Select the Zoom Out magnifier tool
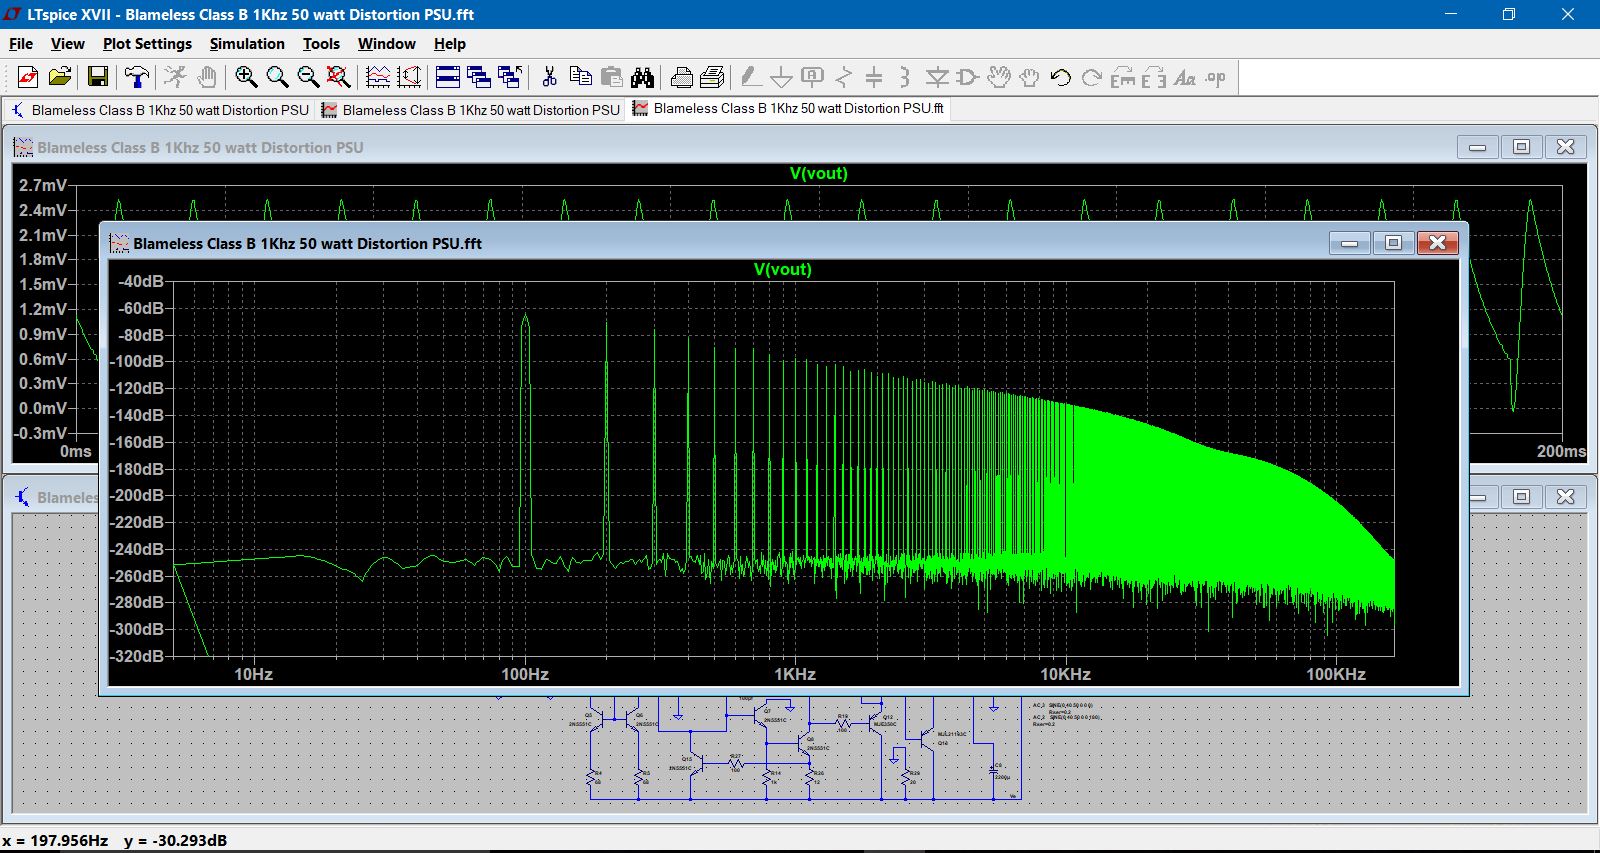 [308, 77]
